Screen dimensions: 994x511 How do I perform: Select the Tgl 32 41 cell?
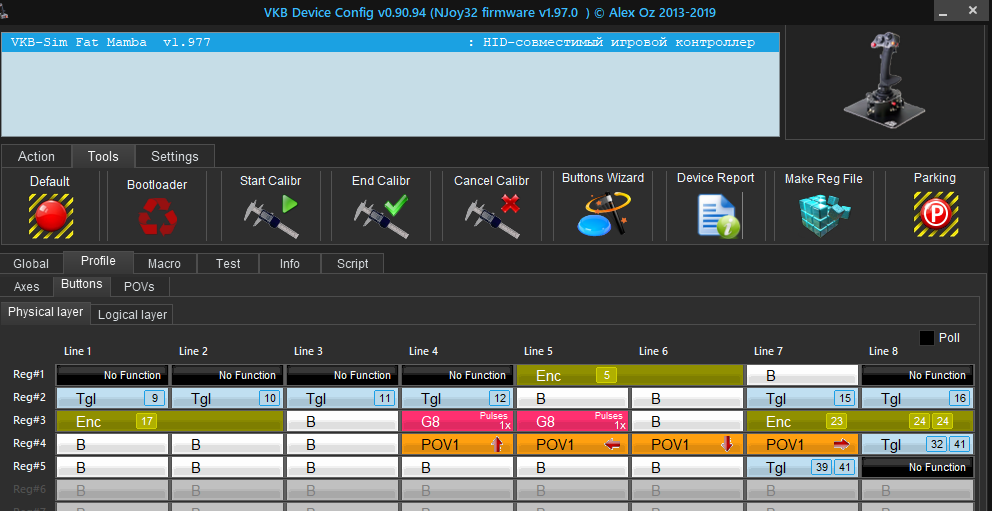coord(918,444)
